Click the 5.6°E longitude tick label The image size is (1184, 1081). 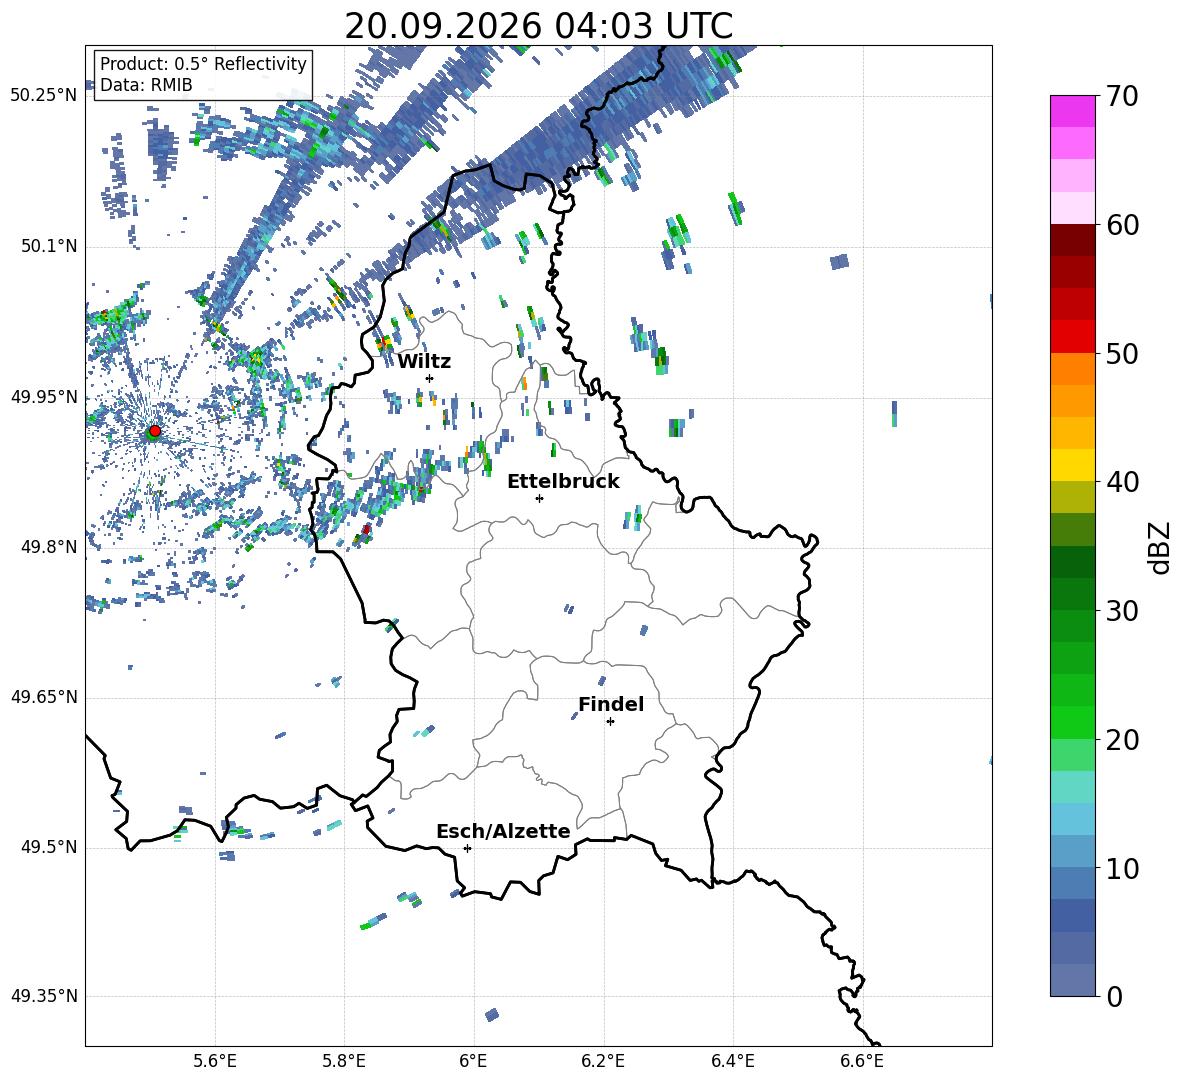pyautogui.click(x=215, y=1061)
